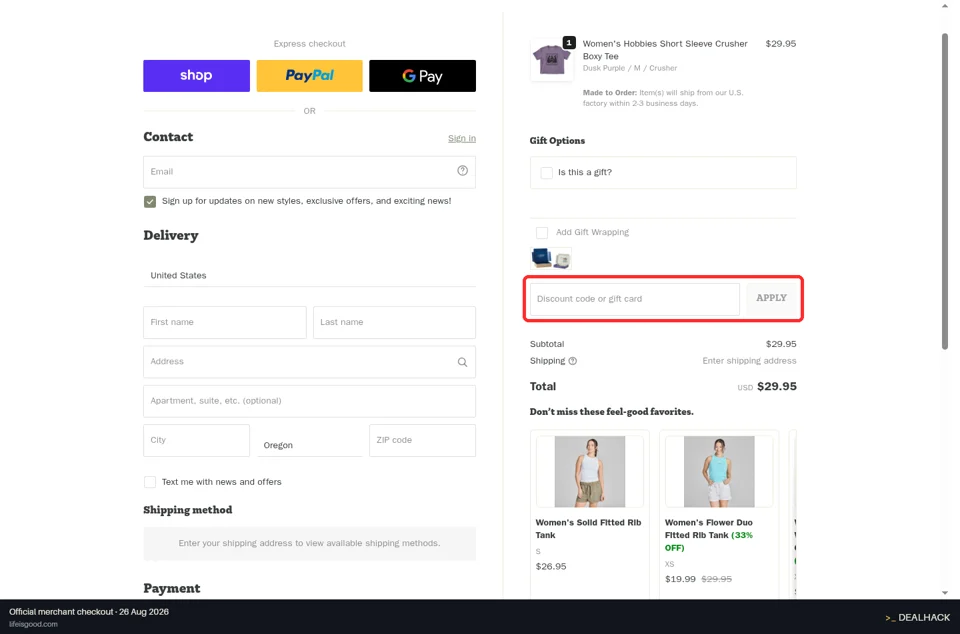The height and width of the screenshot is (634, 960).
Task: Open Women's Flower Duo Rib Tank image
Action: (x=719, y=471)
